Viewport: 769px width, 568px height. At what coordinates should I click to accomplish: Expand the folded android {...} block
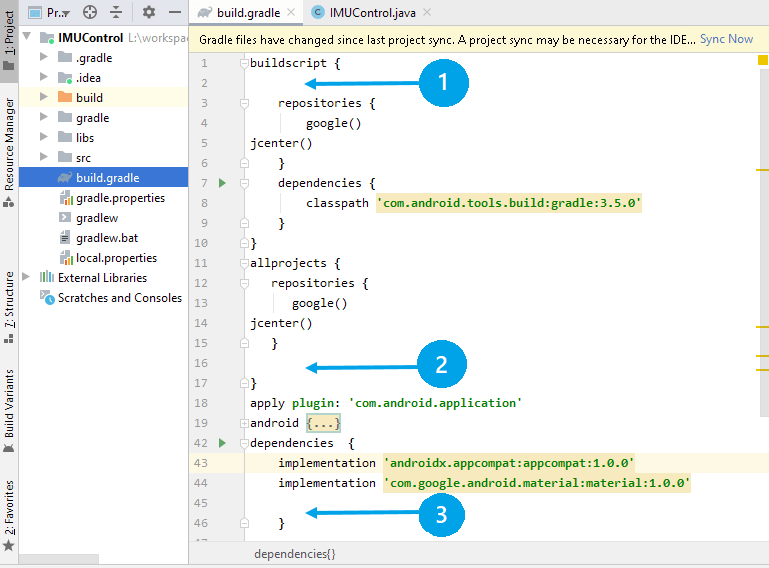pos(323,423)
